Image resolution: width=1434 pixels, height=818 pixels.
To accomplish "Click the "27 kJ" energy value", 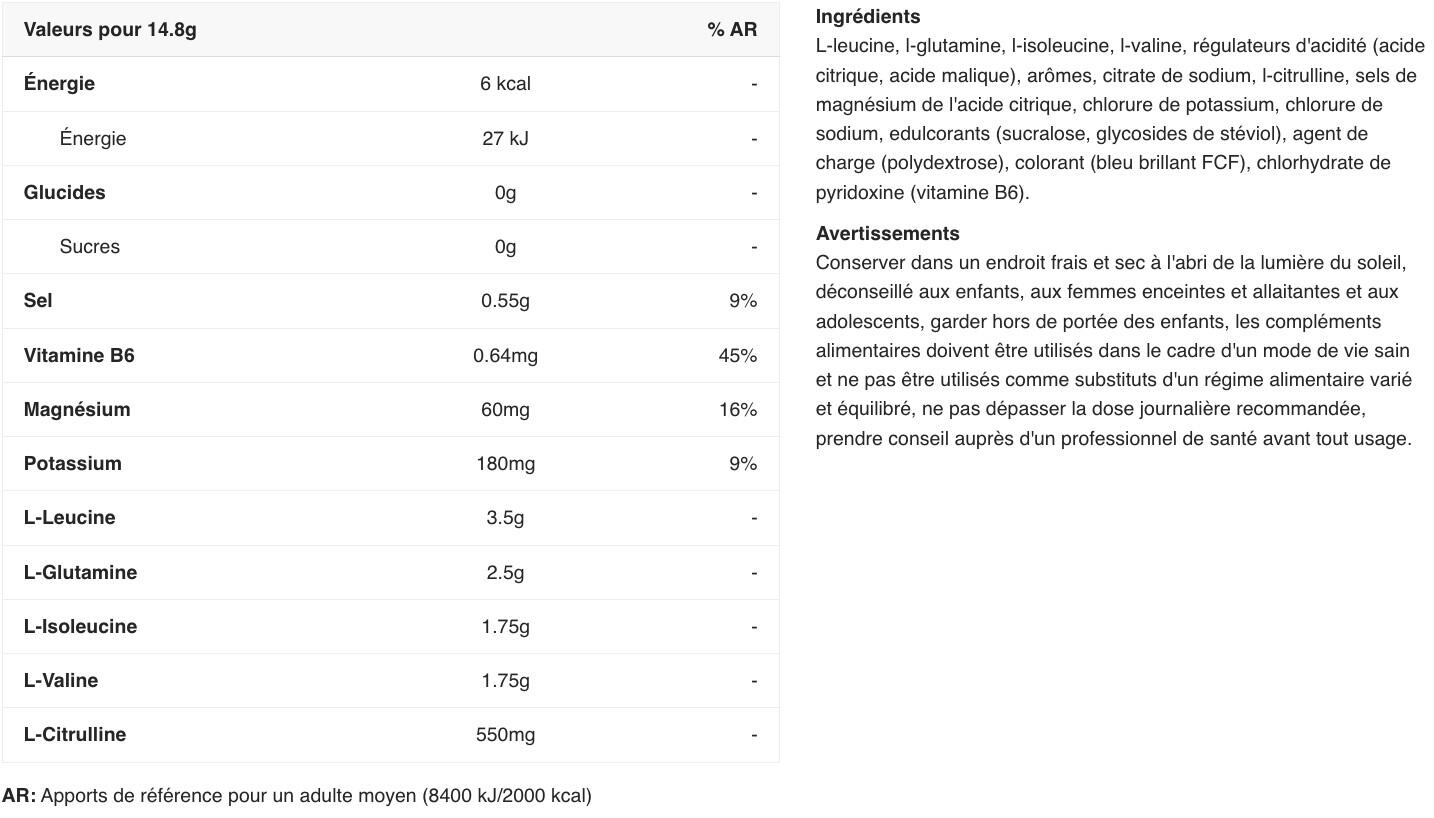I will pos(505,139).
